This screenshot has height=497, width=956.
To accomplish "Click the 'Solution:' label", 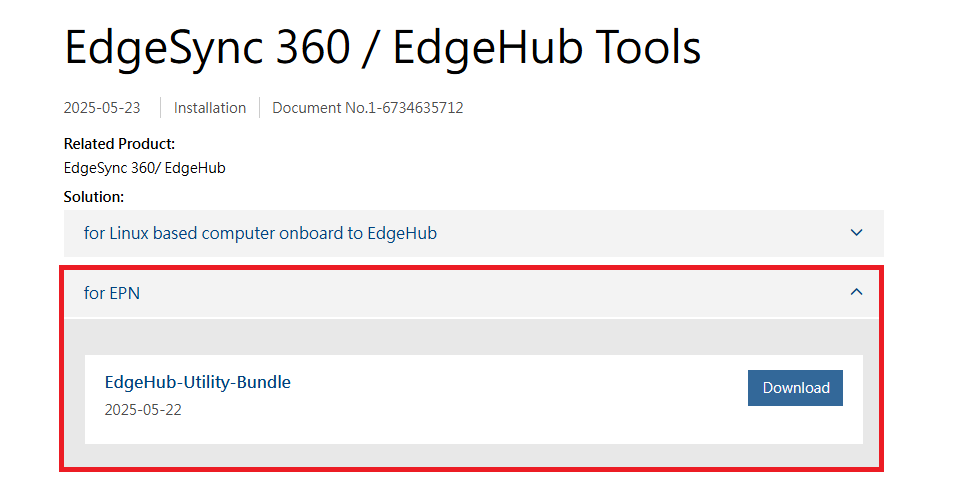I will 93,197.
